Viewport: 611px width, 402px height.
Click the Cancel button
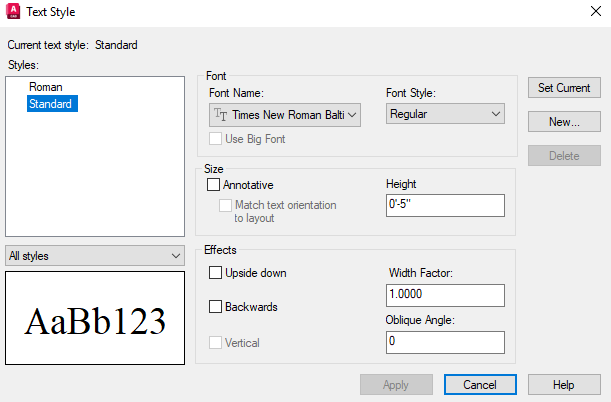click(480, 385)
